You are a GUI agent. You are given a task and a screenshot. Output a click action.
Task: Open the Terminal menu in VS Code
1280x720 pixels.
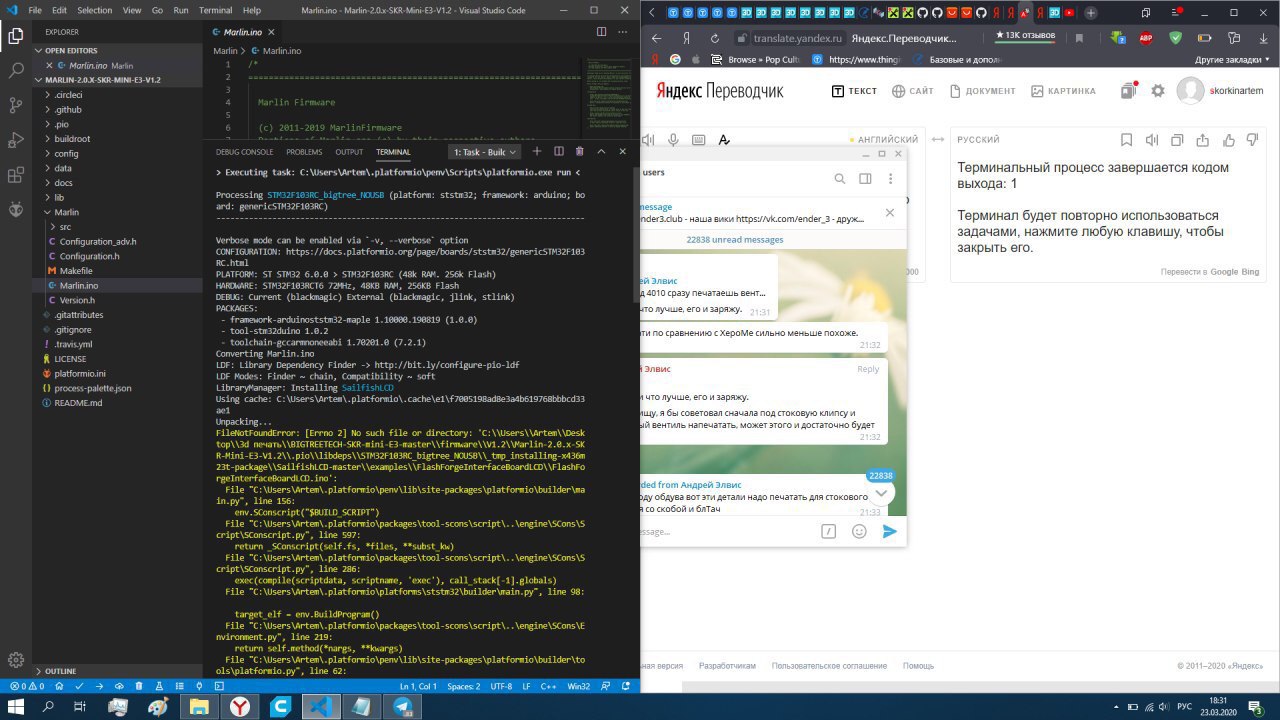click(215, 10)
